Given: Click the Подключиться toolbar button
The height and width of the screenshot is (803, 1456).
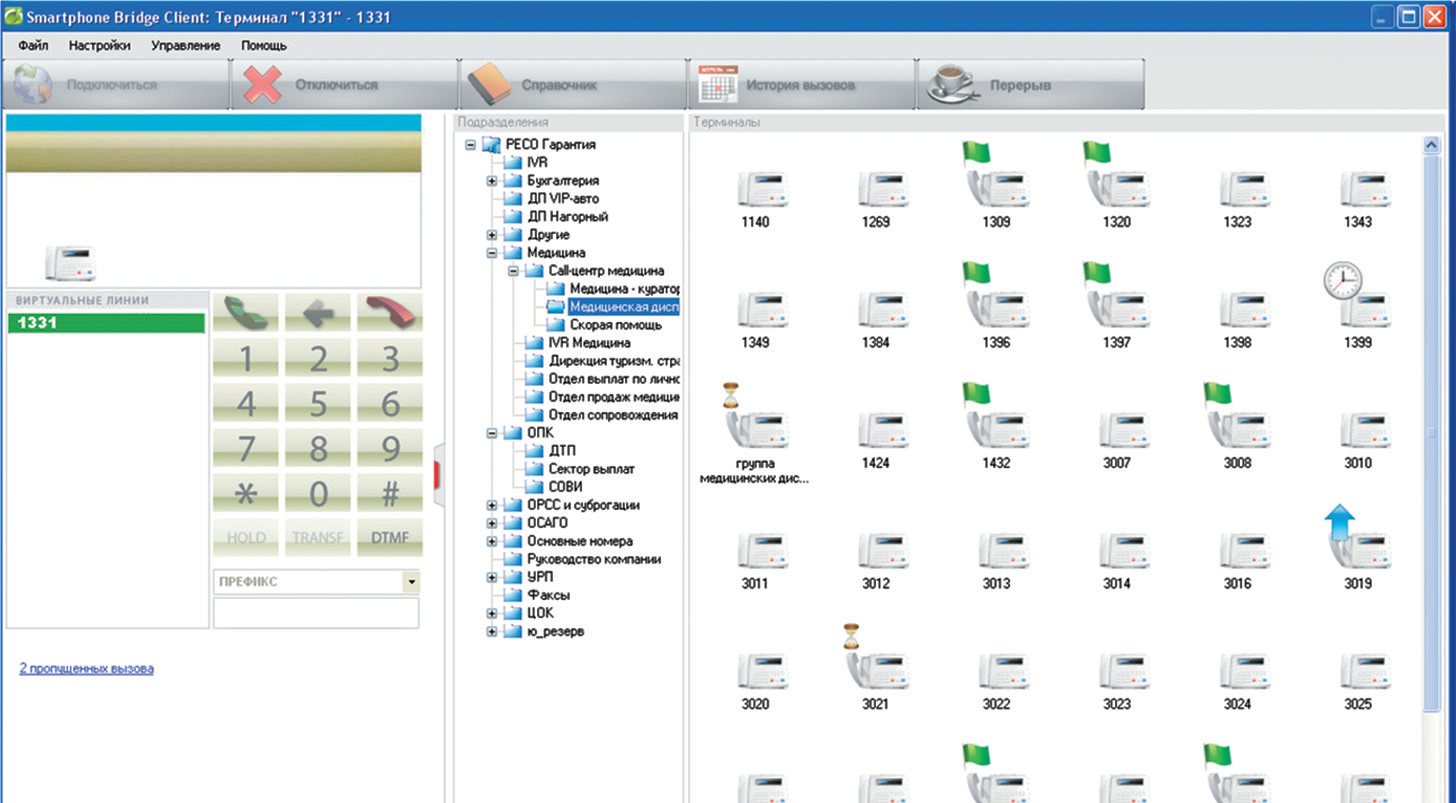Looking at the screenshot, I should [x=115, y=85].
